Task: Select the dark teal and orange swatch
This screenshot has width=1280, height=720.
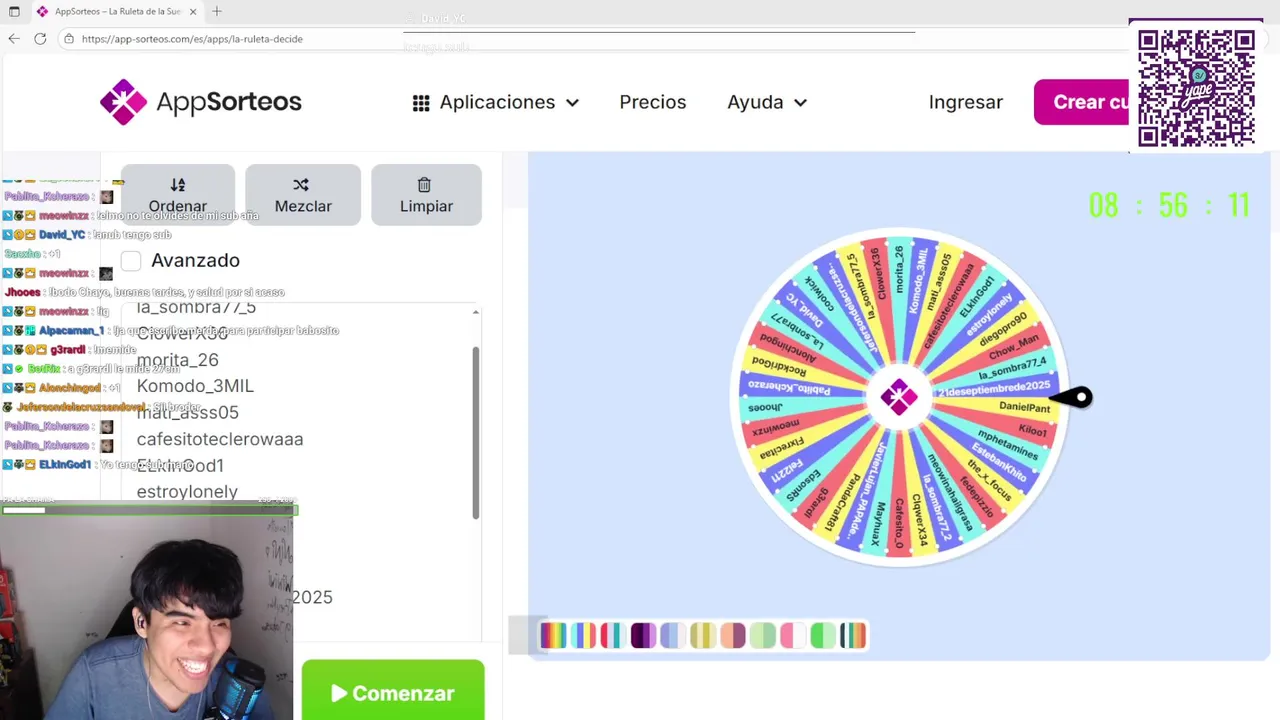Action: coord(853,635)
